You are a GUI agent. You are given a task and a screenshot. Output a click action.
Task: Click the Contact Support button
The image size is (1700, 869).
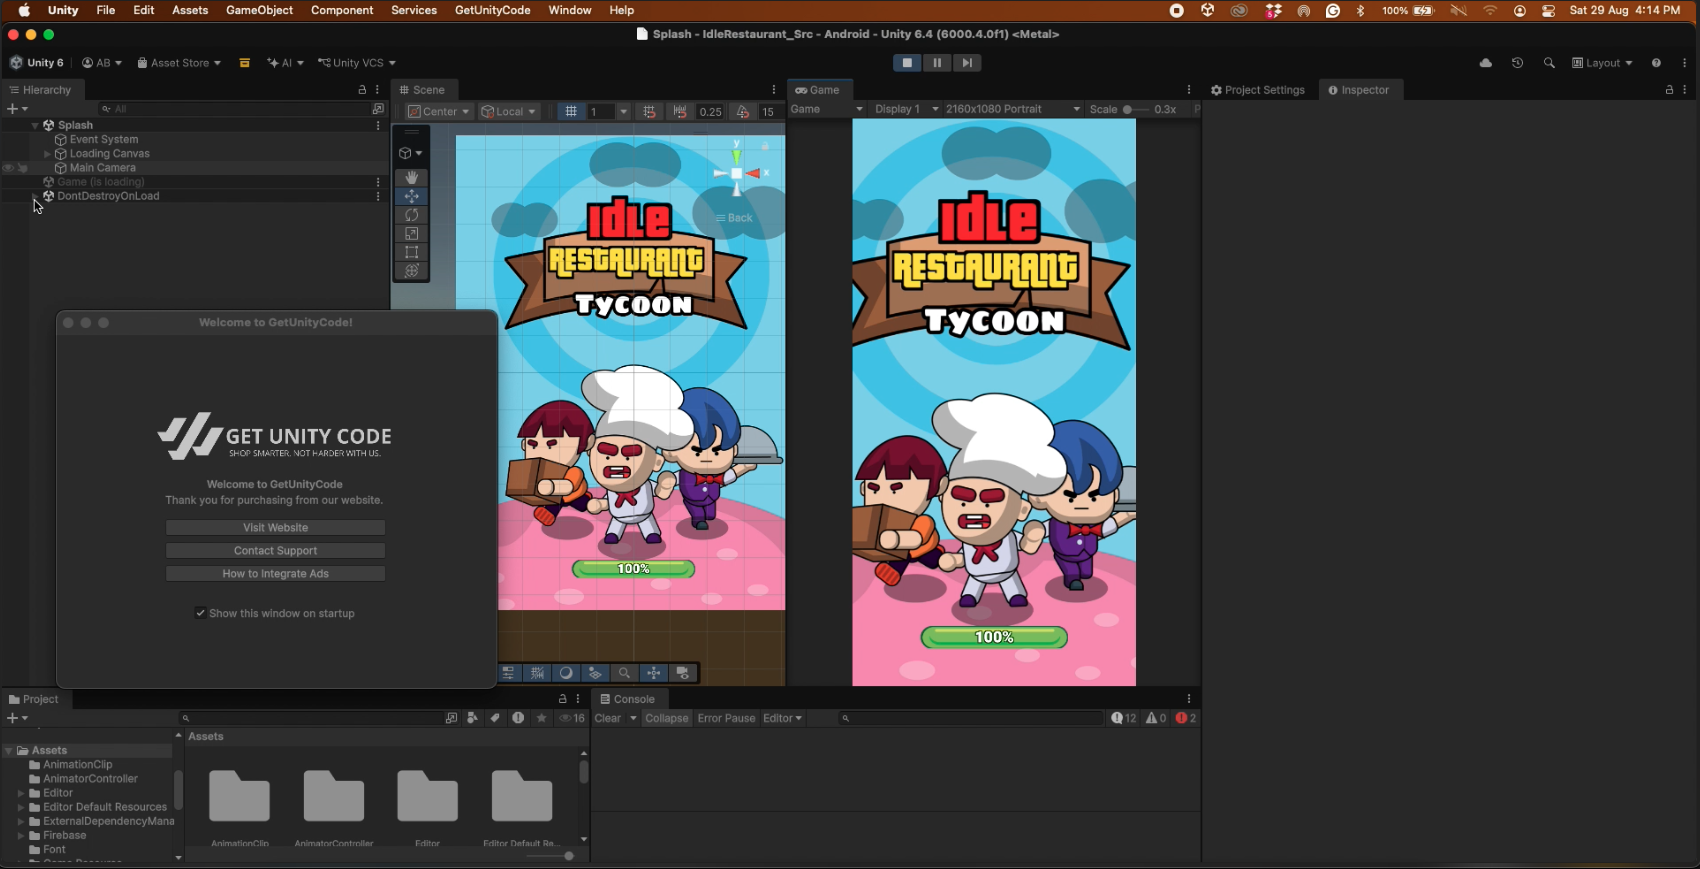275,550
